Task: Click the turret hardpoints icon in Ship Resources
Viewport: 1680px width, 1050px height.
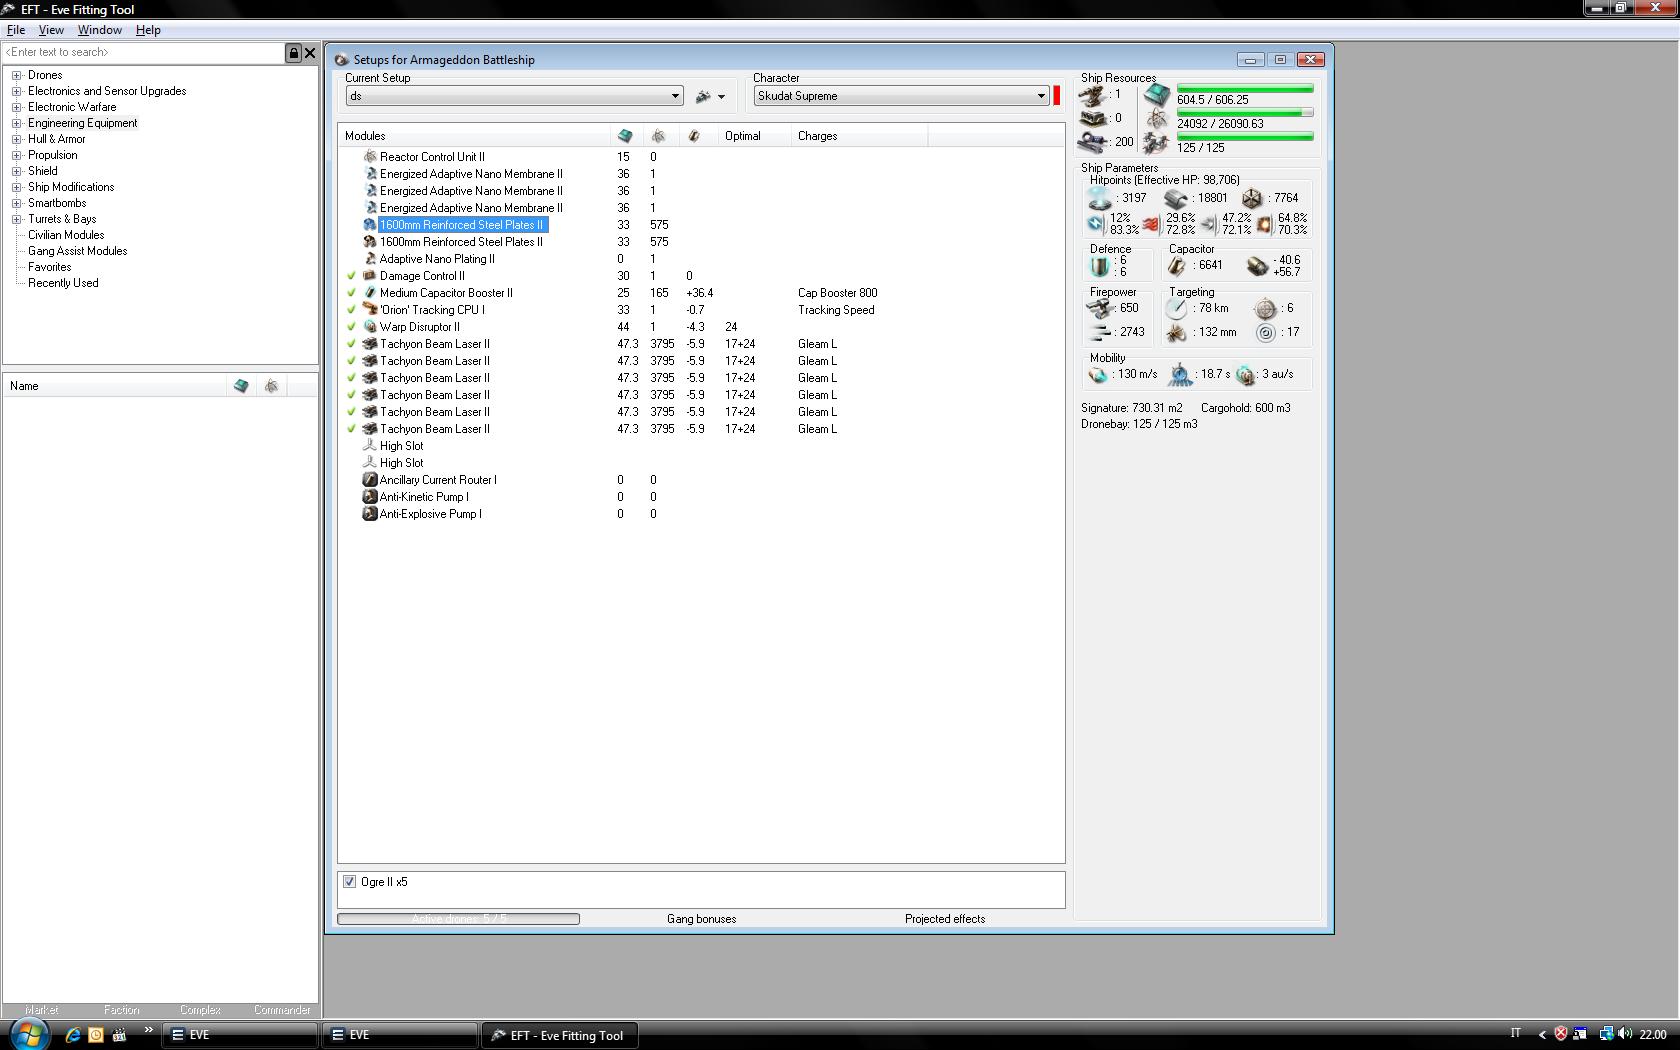Action: pyautogui.click(x=1093, y=96)
